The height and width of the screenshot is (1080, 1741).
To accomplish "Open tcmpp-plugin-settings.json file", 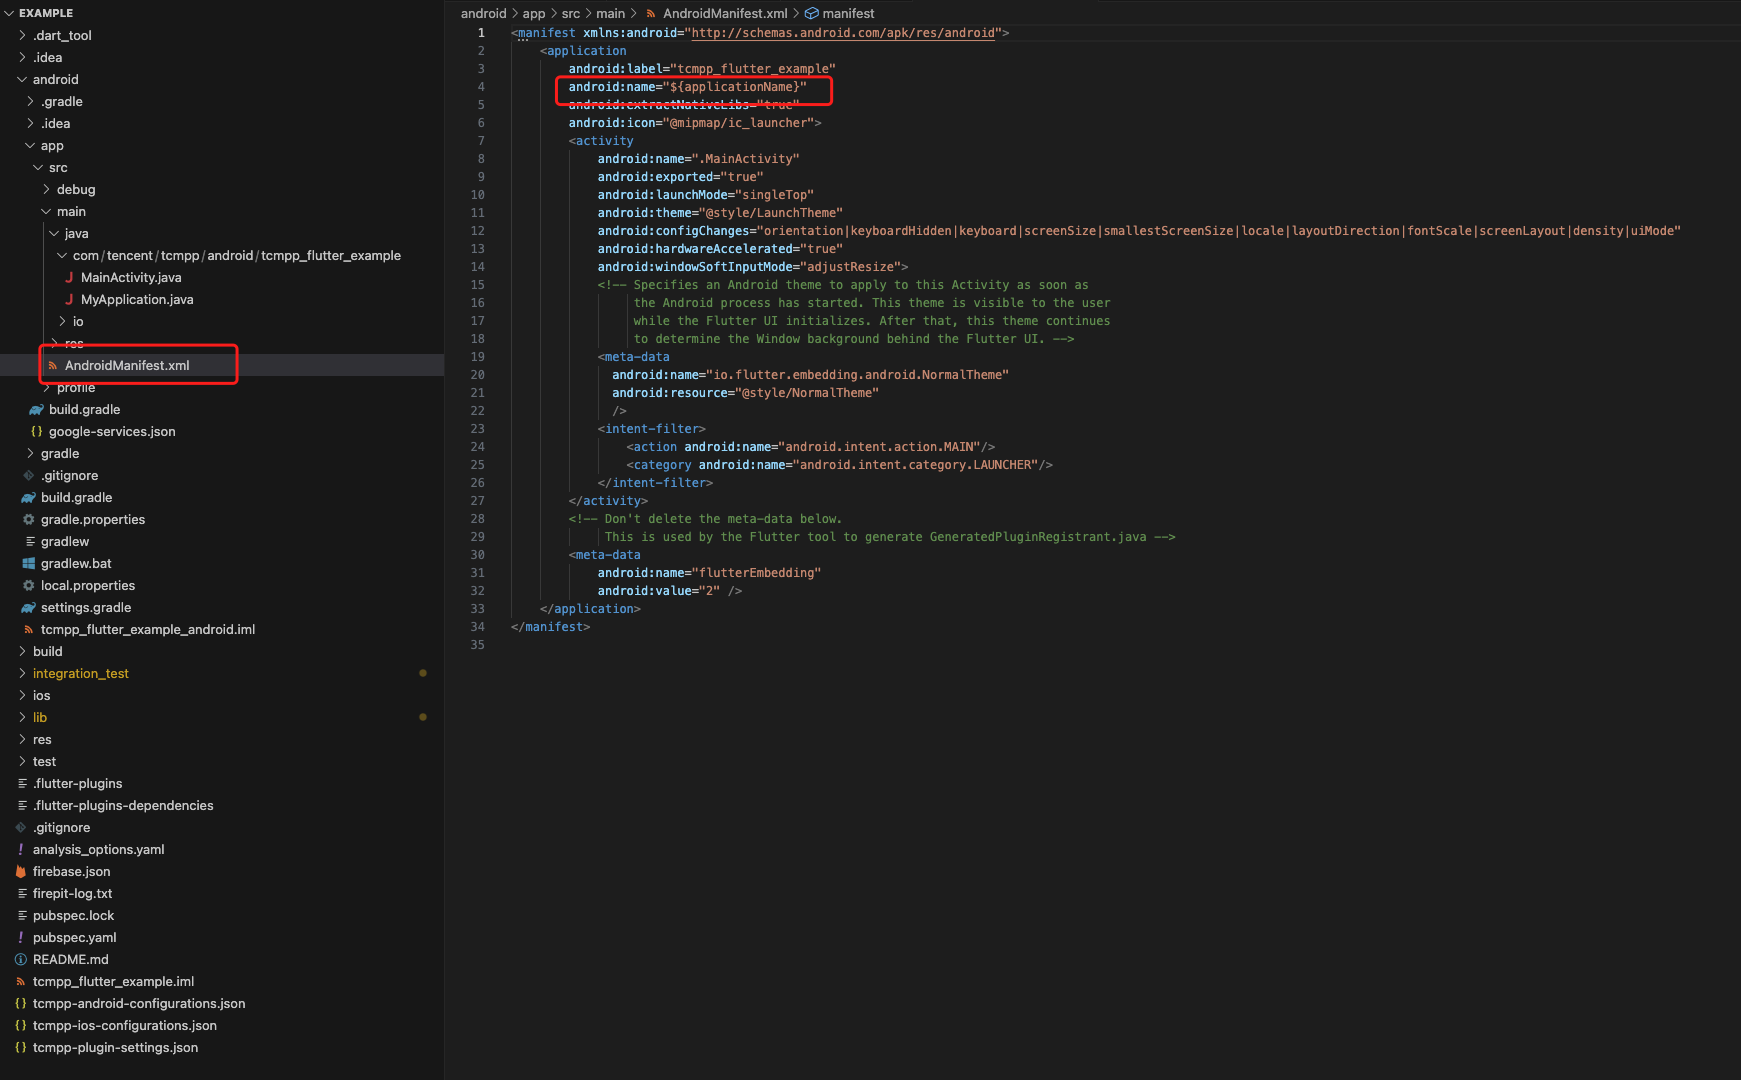I will pyautogui.click(x=115, y=1047).
